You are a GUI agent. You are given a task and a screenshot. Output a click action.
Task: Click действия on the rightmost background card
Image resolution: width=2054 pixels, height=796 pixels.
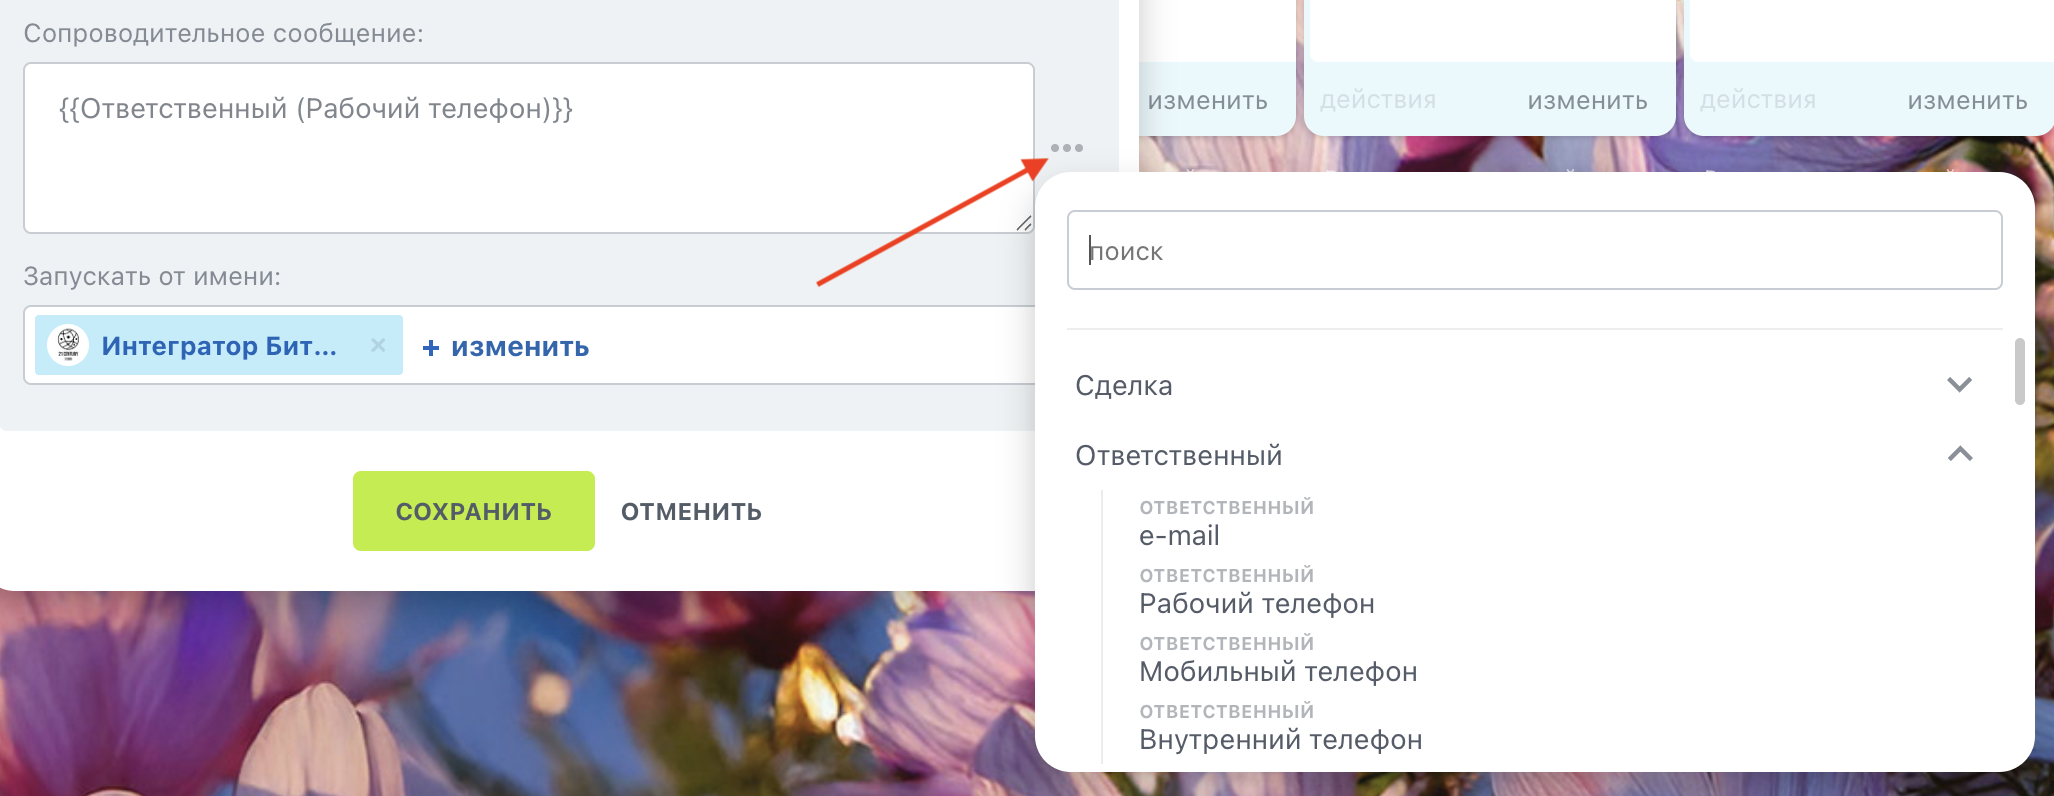click(x=1758, y=100)
